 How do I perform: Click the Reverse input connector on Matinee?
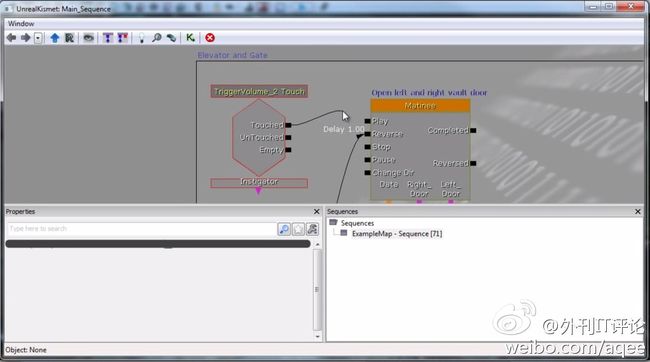(367, 134)
